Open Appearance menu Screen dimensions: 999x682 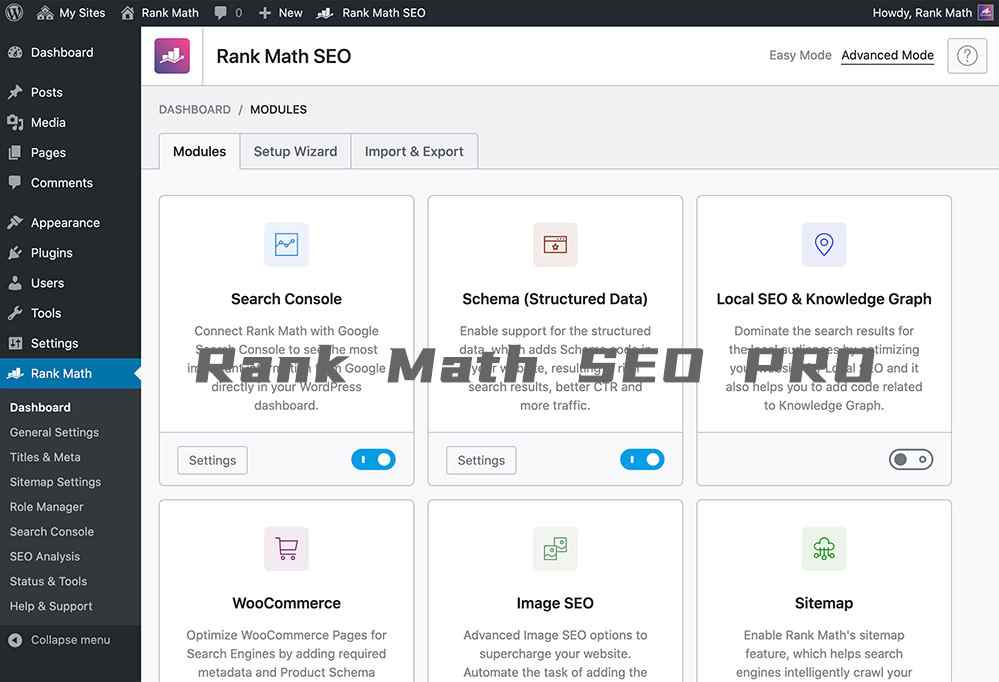70,222
